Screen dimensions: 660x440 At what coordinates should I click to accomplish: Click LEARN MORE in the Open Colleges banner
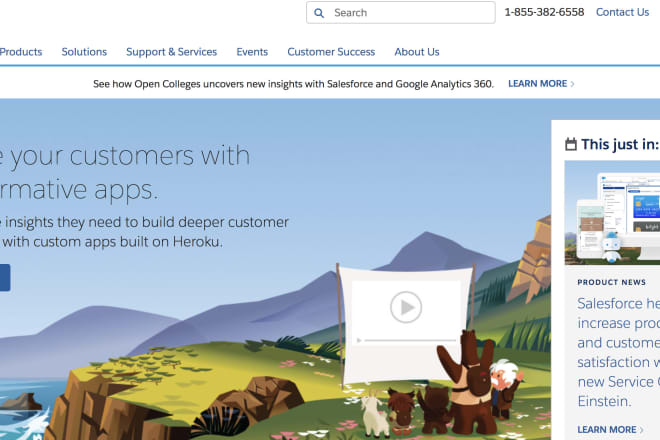[538, 84]
